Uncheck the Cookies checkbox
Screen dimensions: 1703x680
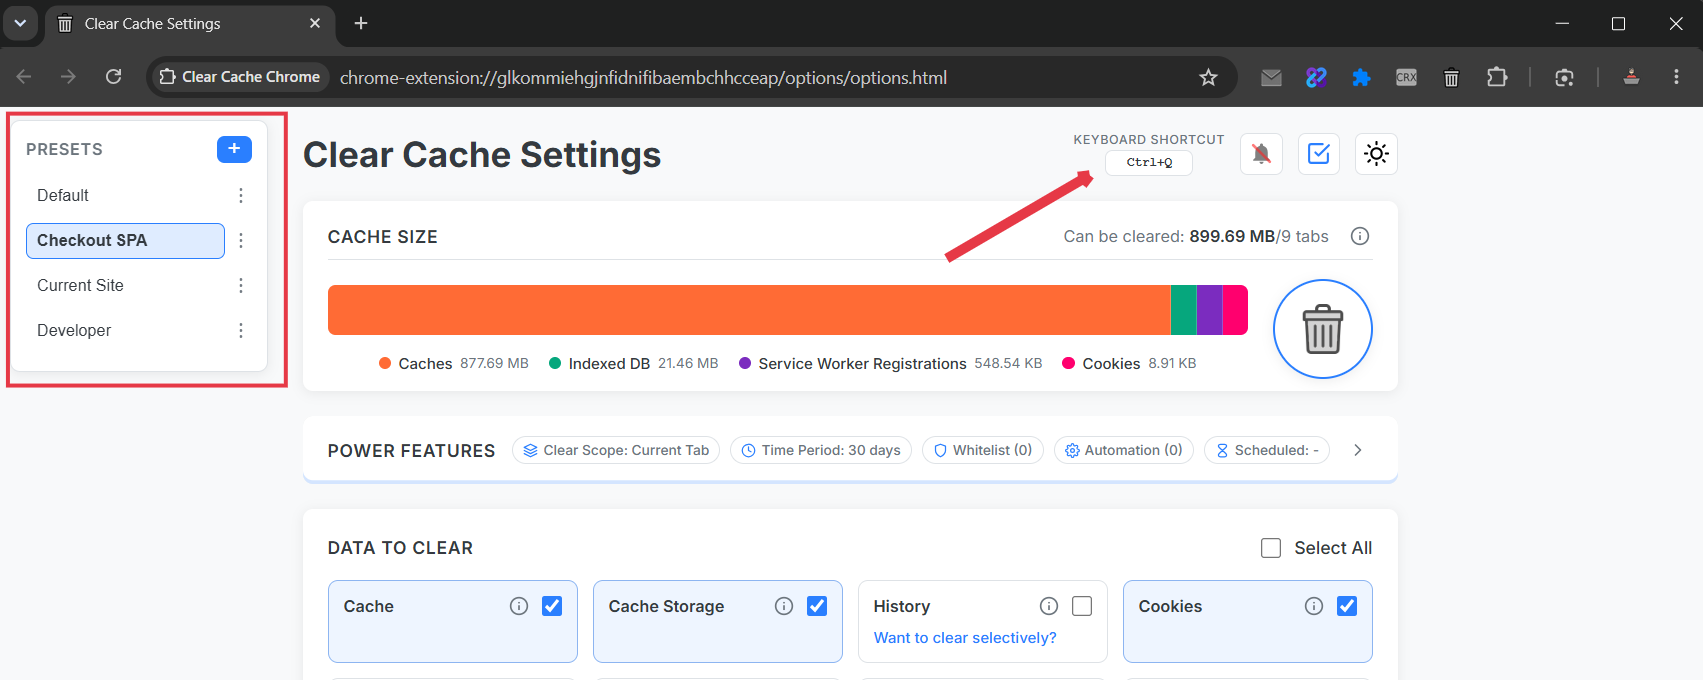click(1347, 606)
